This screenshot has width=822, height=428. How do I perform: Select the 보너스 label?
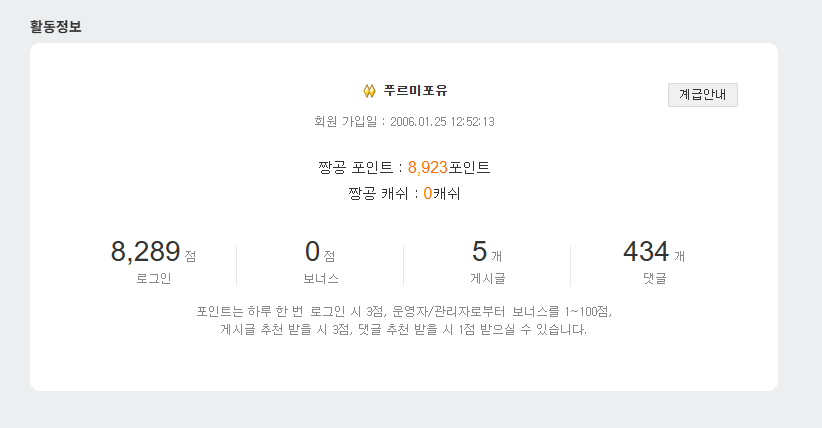click(x=321, y=278)
